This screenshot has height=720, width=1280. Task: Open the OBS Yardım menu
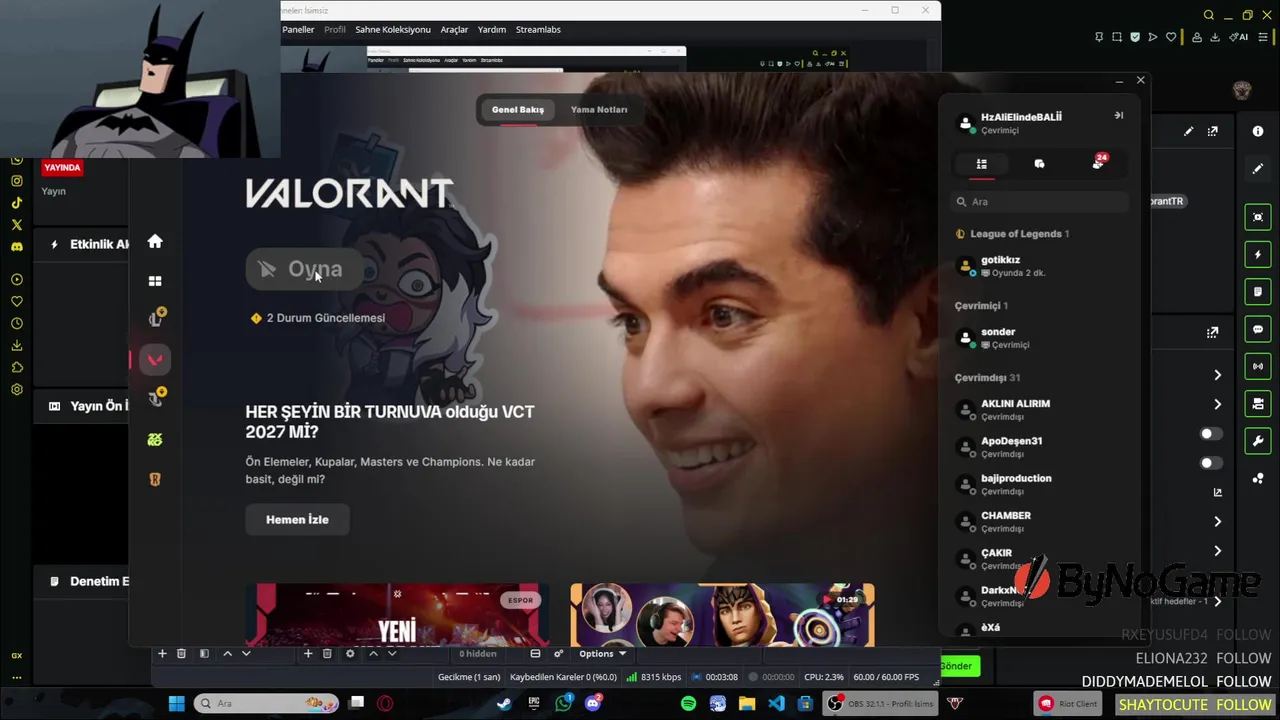pos(492,30)
